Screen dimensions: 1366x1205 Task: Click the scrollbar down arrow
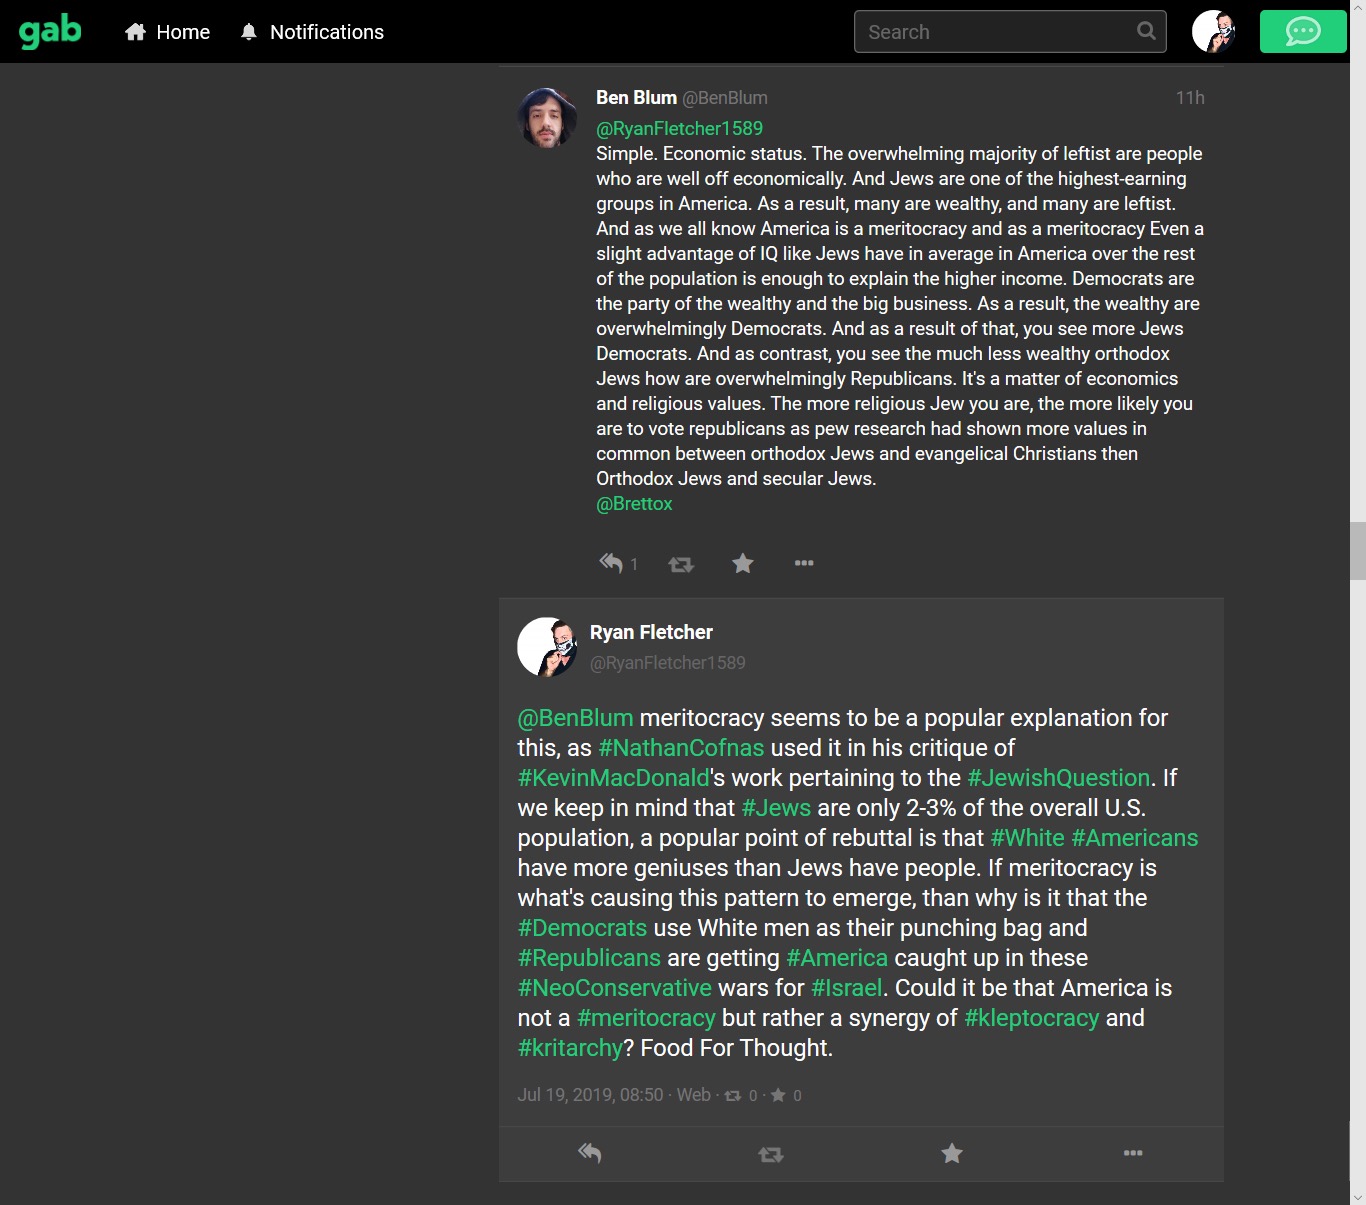click(x=1357, y=1197)
